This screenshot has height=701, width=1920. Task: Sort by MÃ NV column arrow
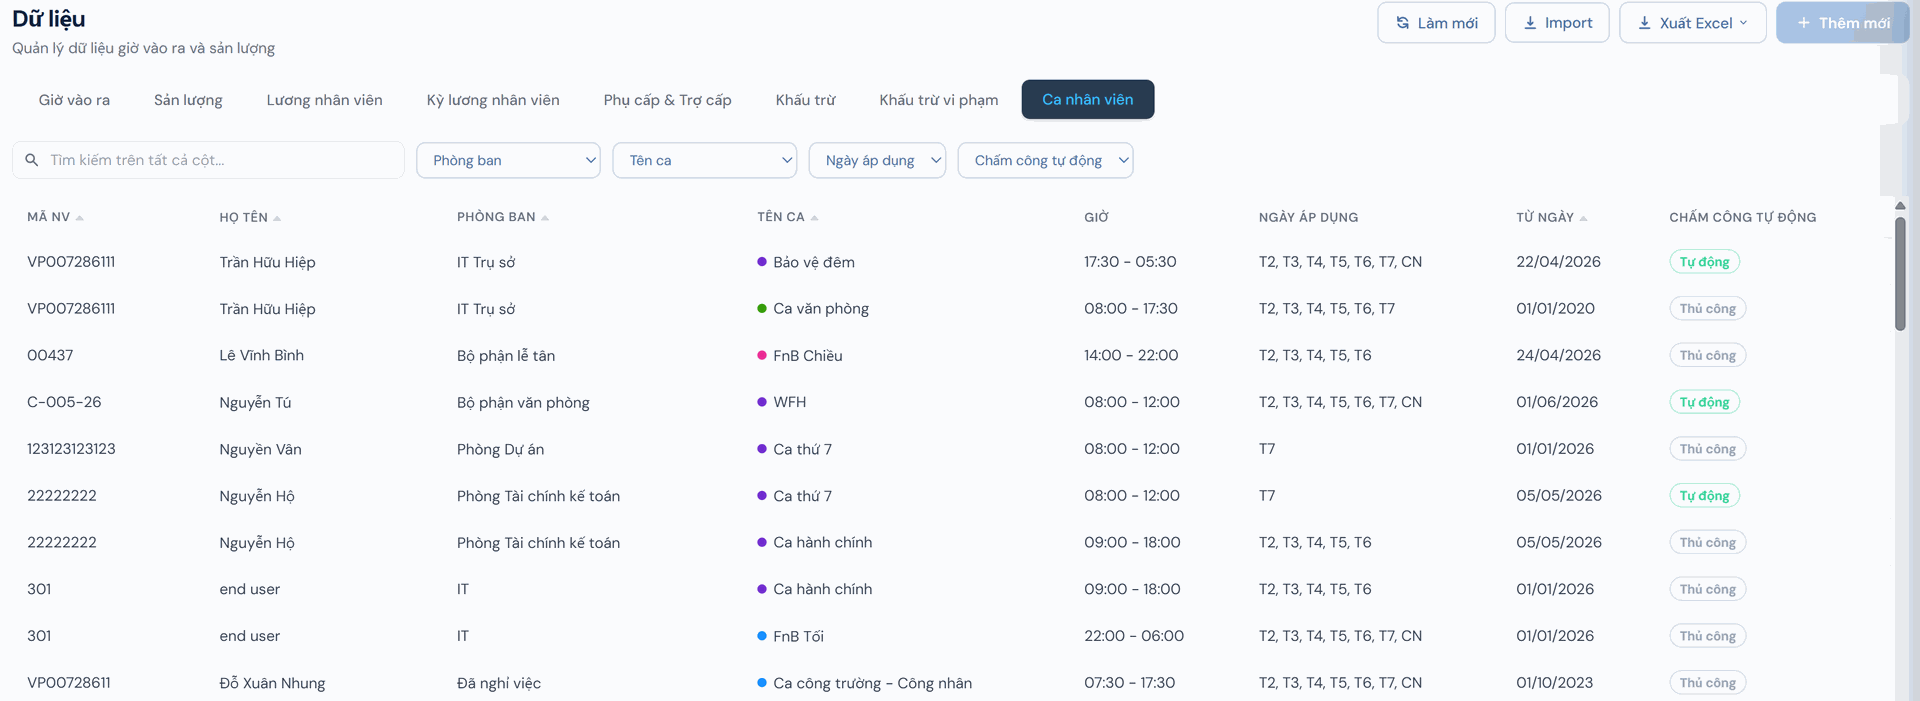[x=80, y=218]
